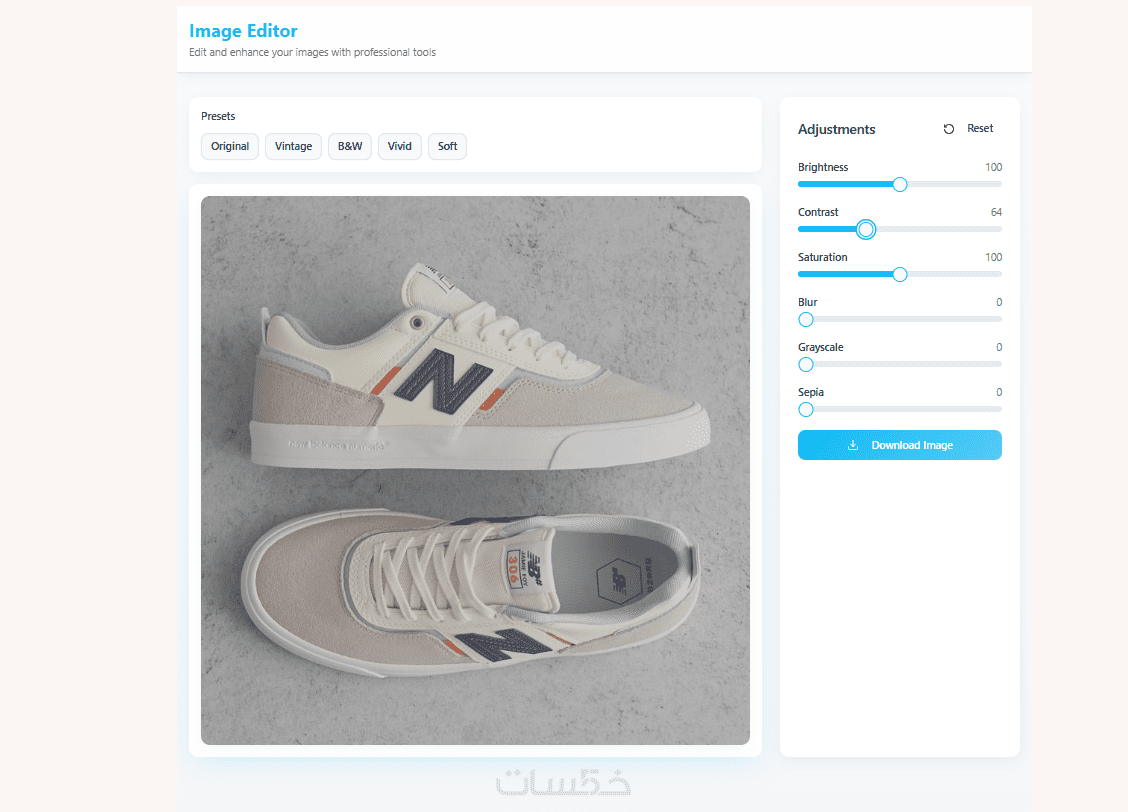
Task: Choose the Vivid preset
Action: pyautogui.click(x=399, y=146)
